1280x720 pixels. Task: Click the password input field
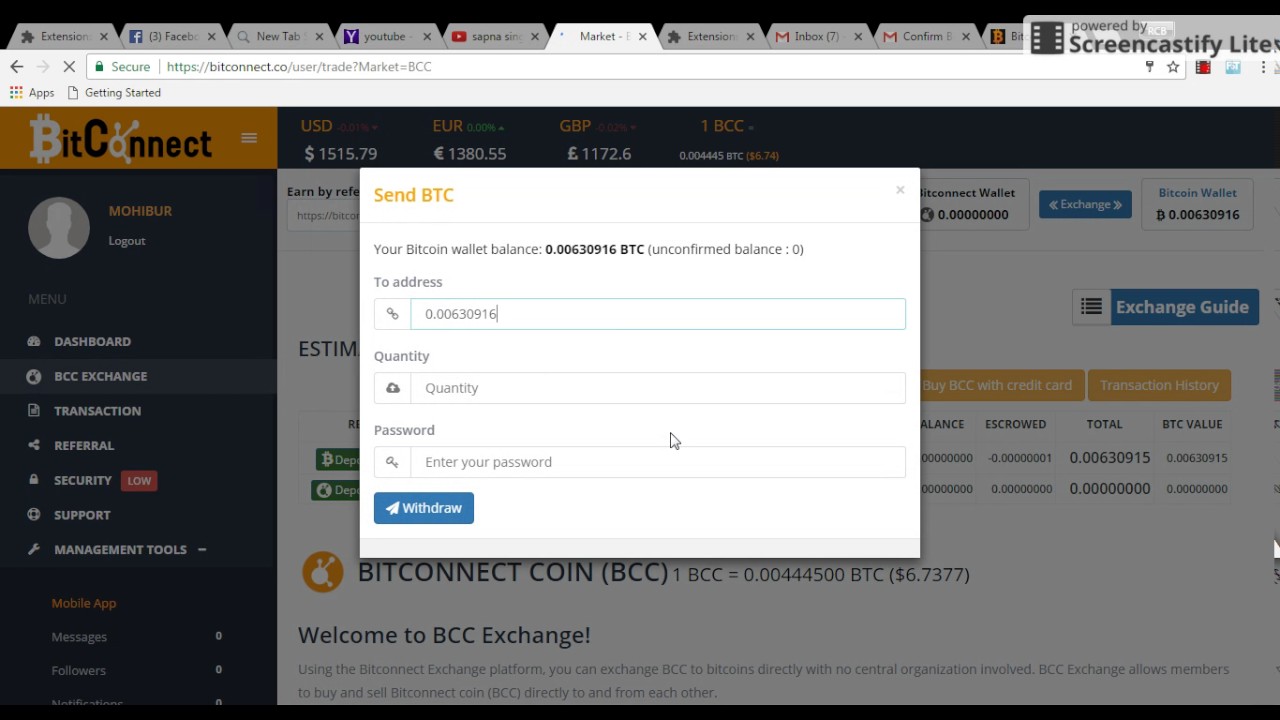click(x=658, y=462)
